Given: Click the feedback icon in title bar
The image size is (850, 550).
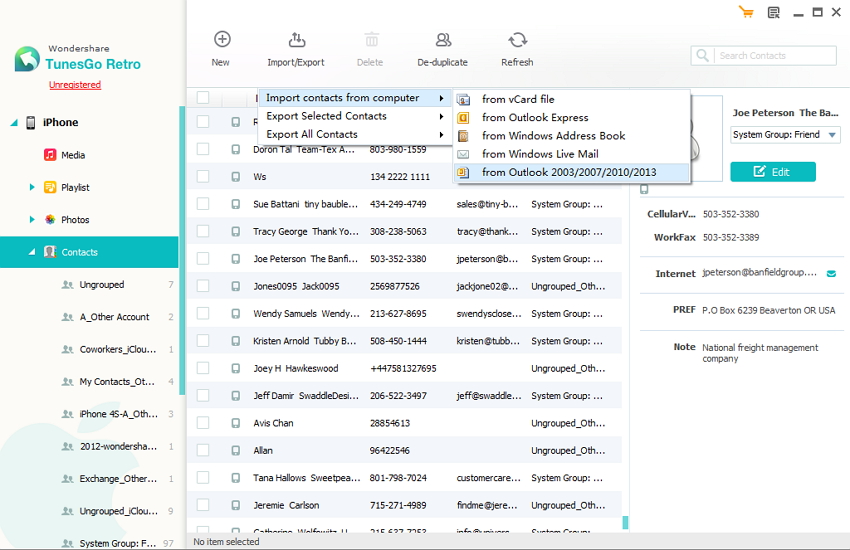Looking at the screenshot, I should [773, 12].
